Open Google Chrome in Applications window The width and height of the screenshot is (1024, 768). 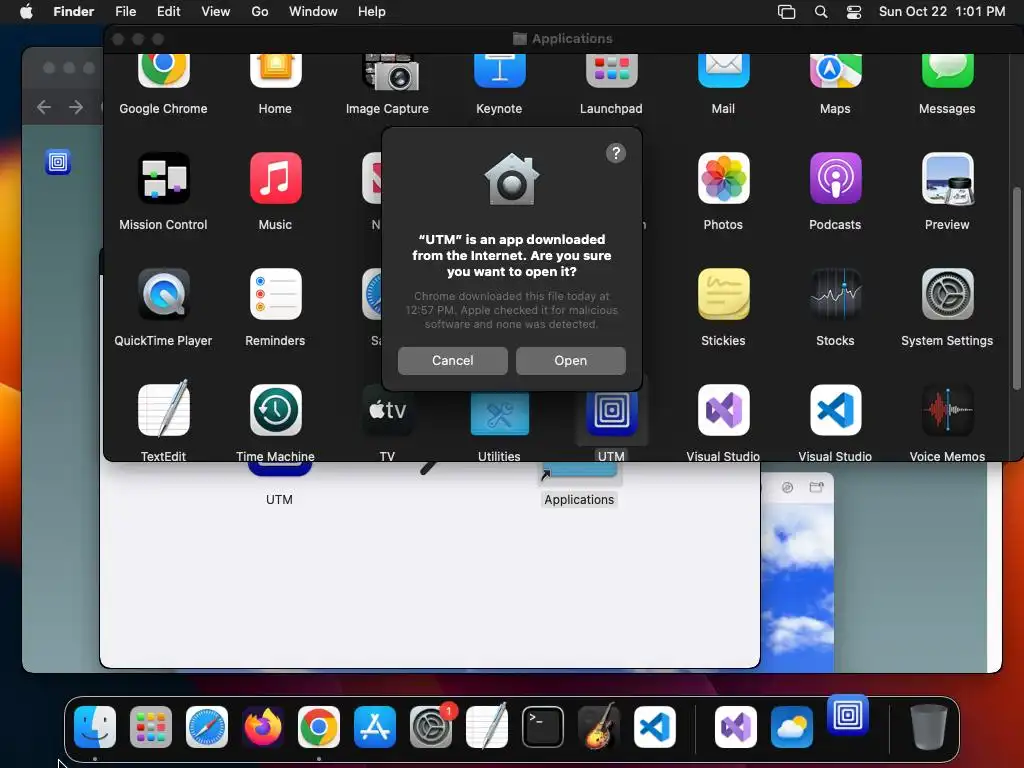coord(163,69)
